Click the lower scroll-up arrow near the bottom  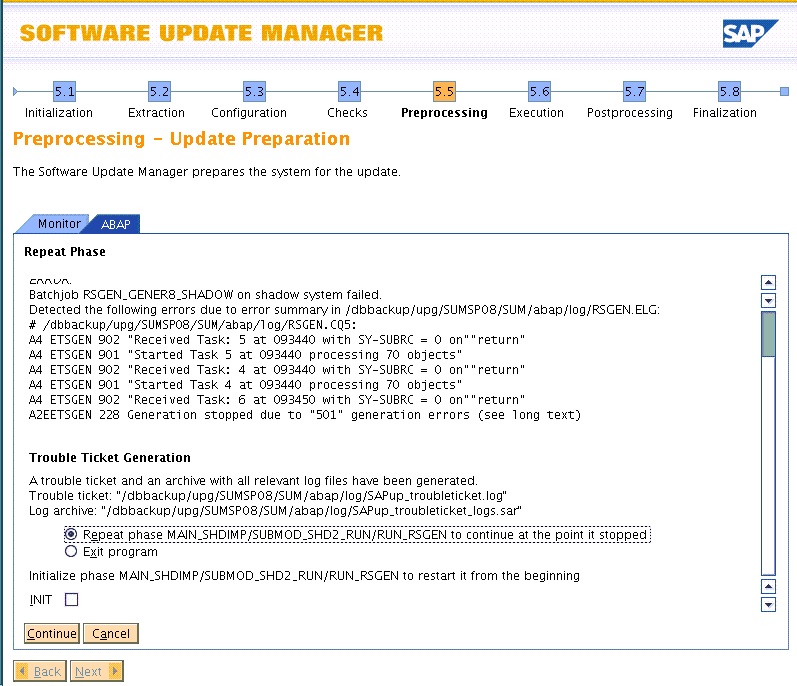(x=768, y=586)
